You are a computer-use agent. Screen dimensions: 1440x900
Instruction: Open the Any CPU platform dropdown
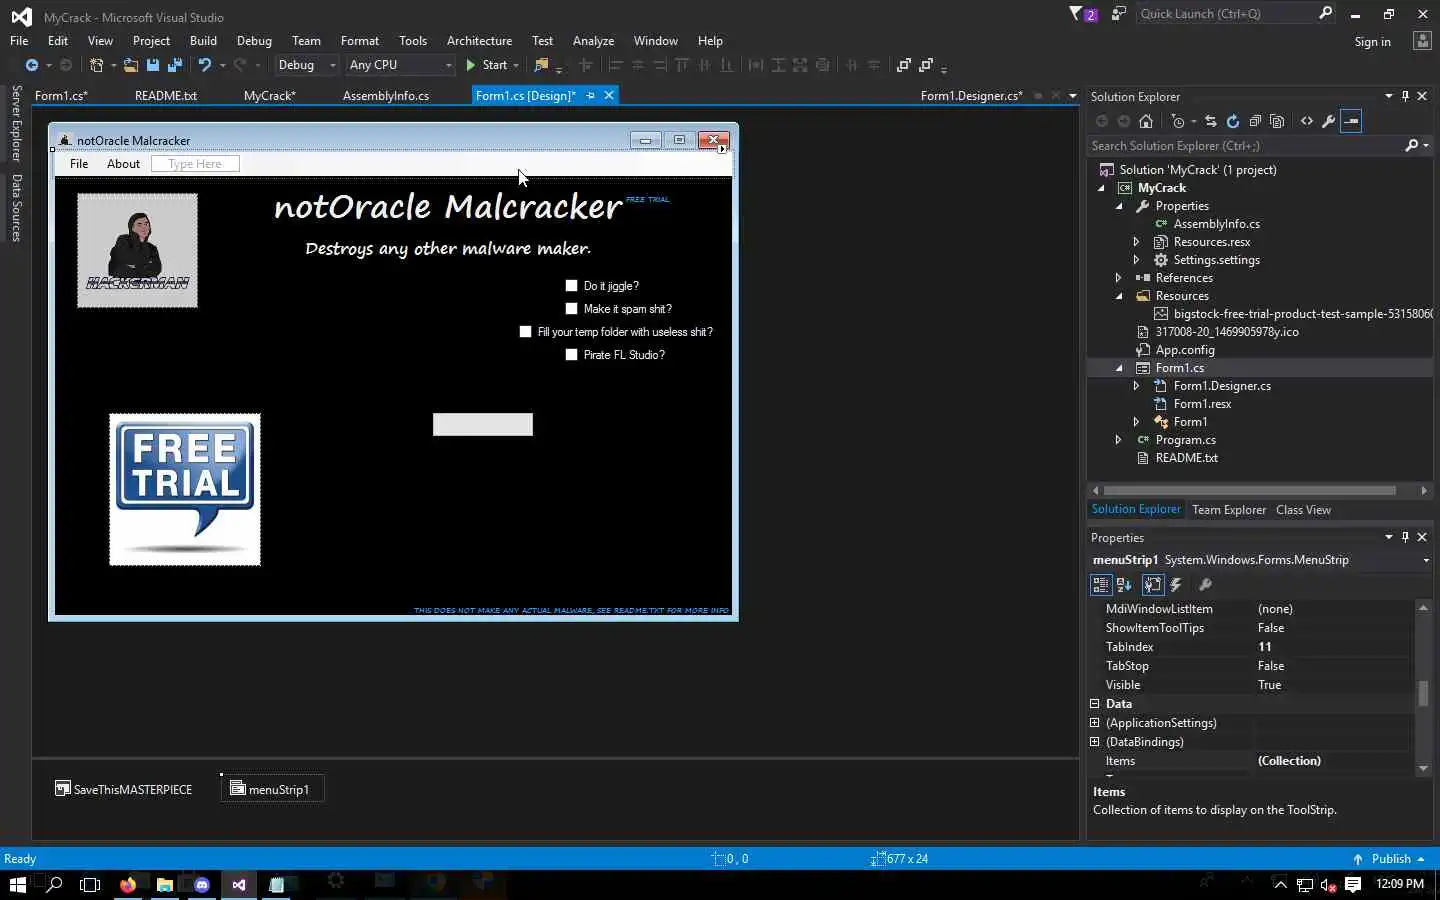448,65
